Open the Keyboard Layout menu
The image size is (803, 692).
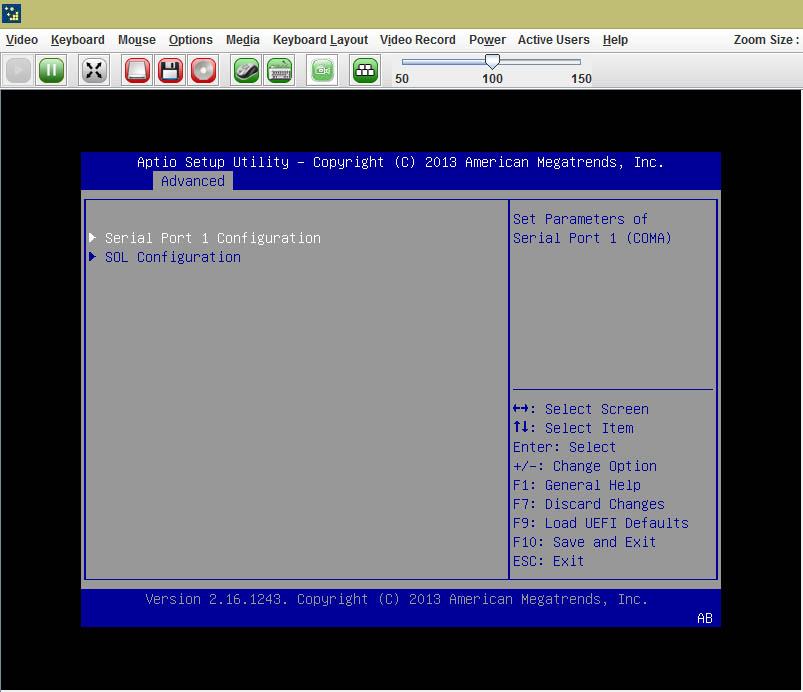(321, 40)
